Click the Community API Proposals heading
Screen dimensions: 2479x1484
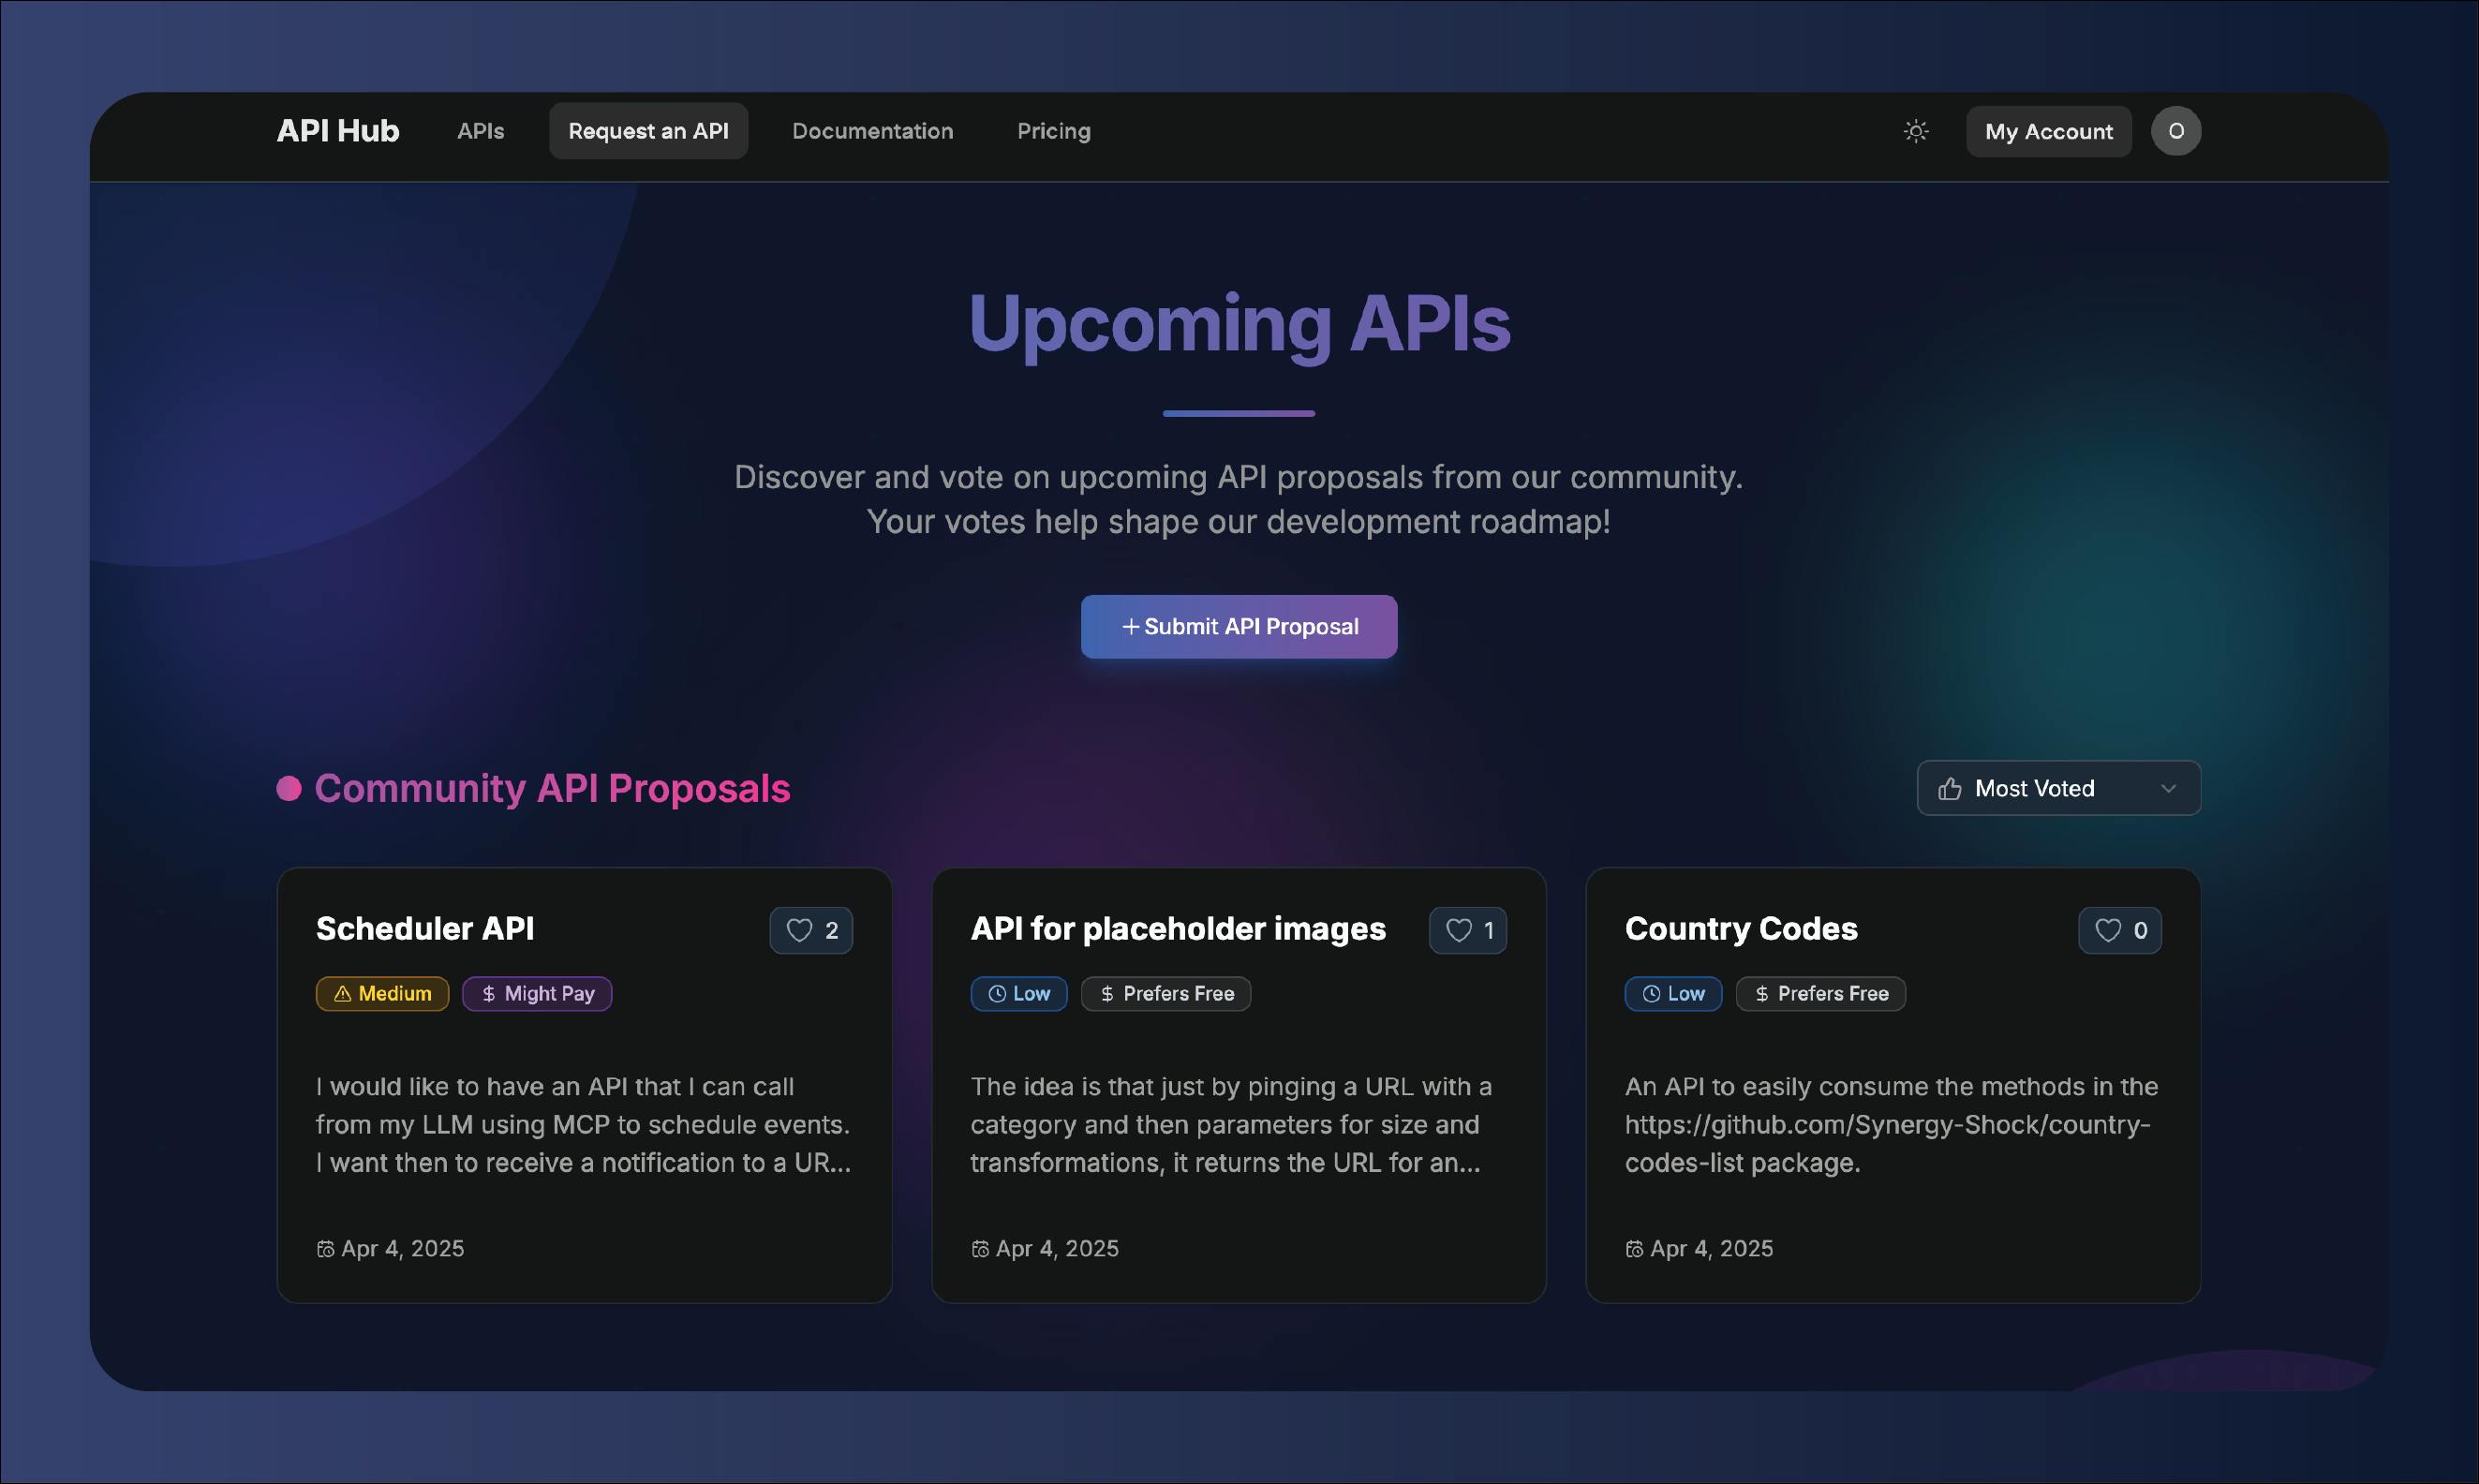552,789
